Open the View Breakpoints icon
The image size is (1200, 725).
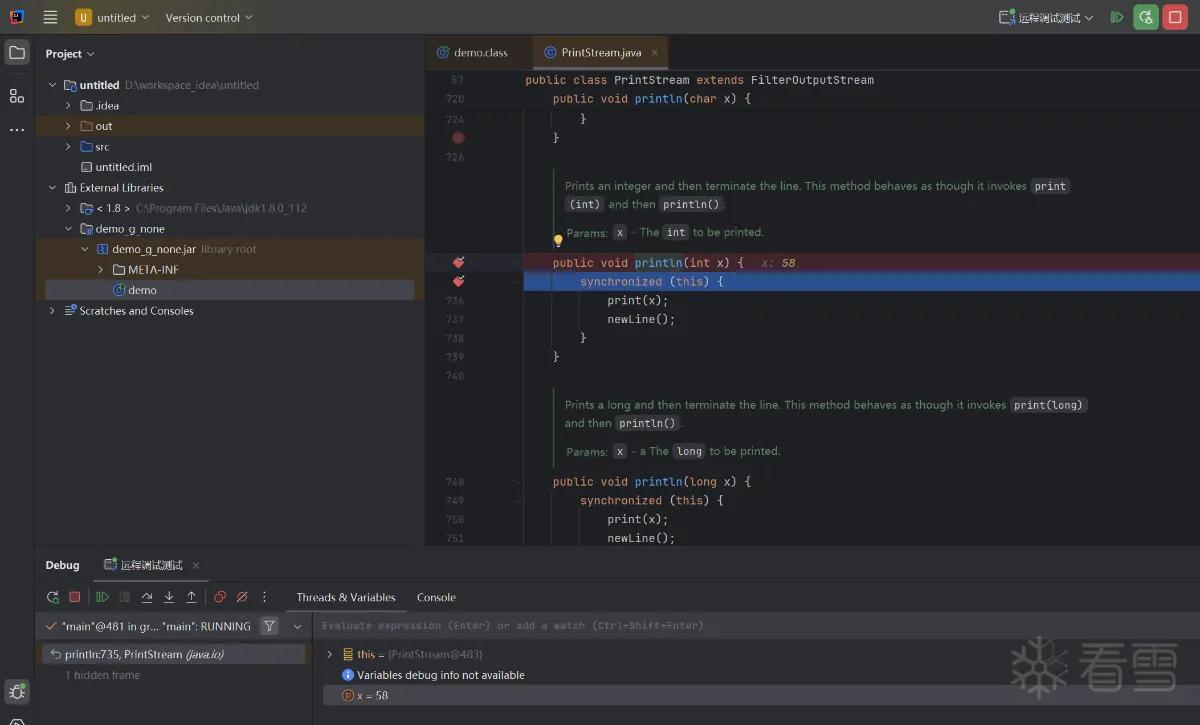(x=220, y=597)
